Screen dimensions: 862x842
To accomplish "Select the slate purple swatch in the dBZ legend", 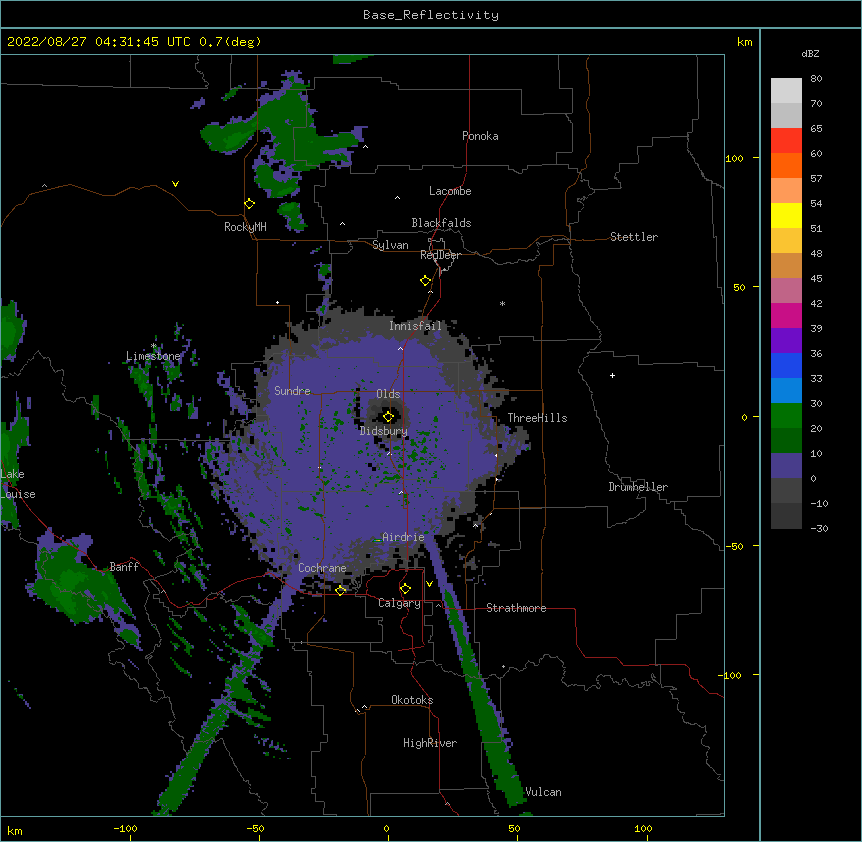I will pyautogui.click(x=786, y=466).
